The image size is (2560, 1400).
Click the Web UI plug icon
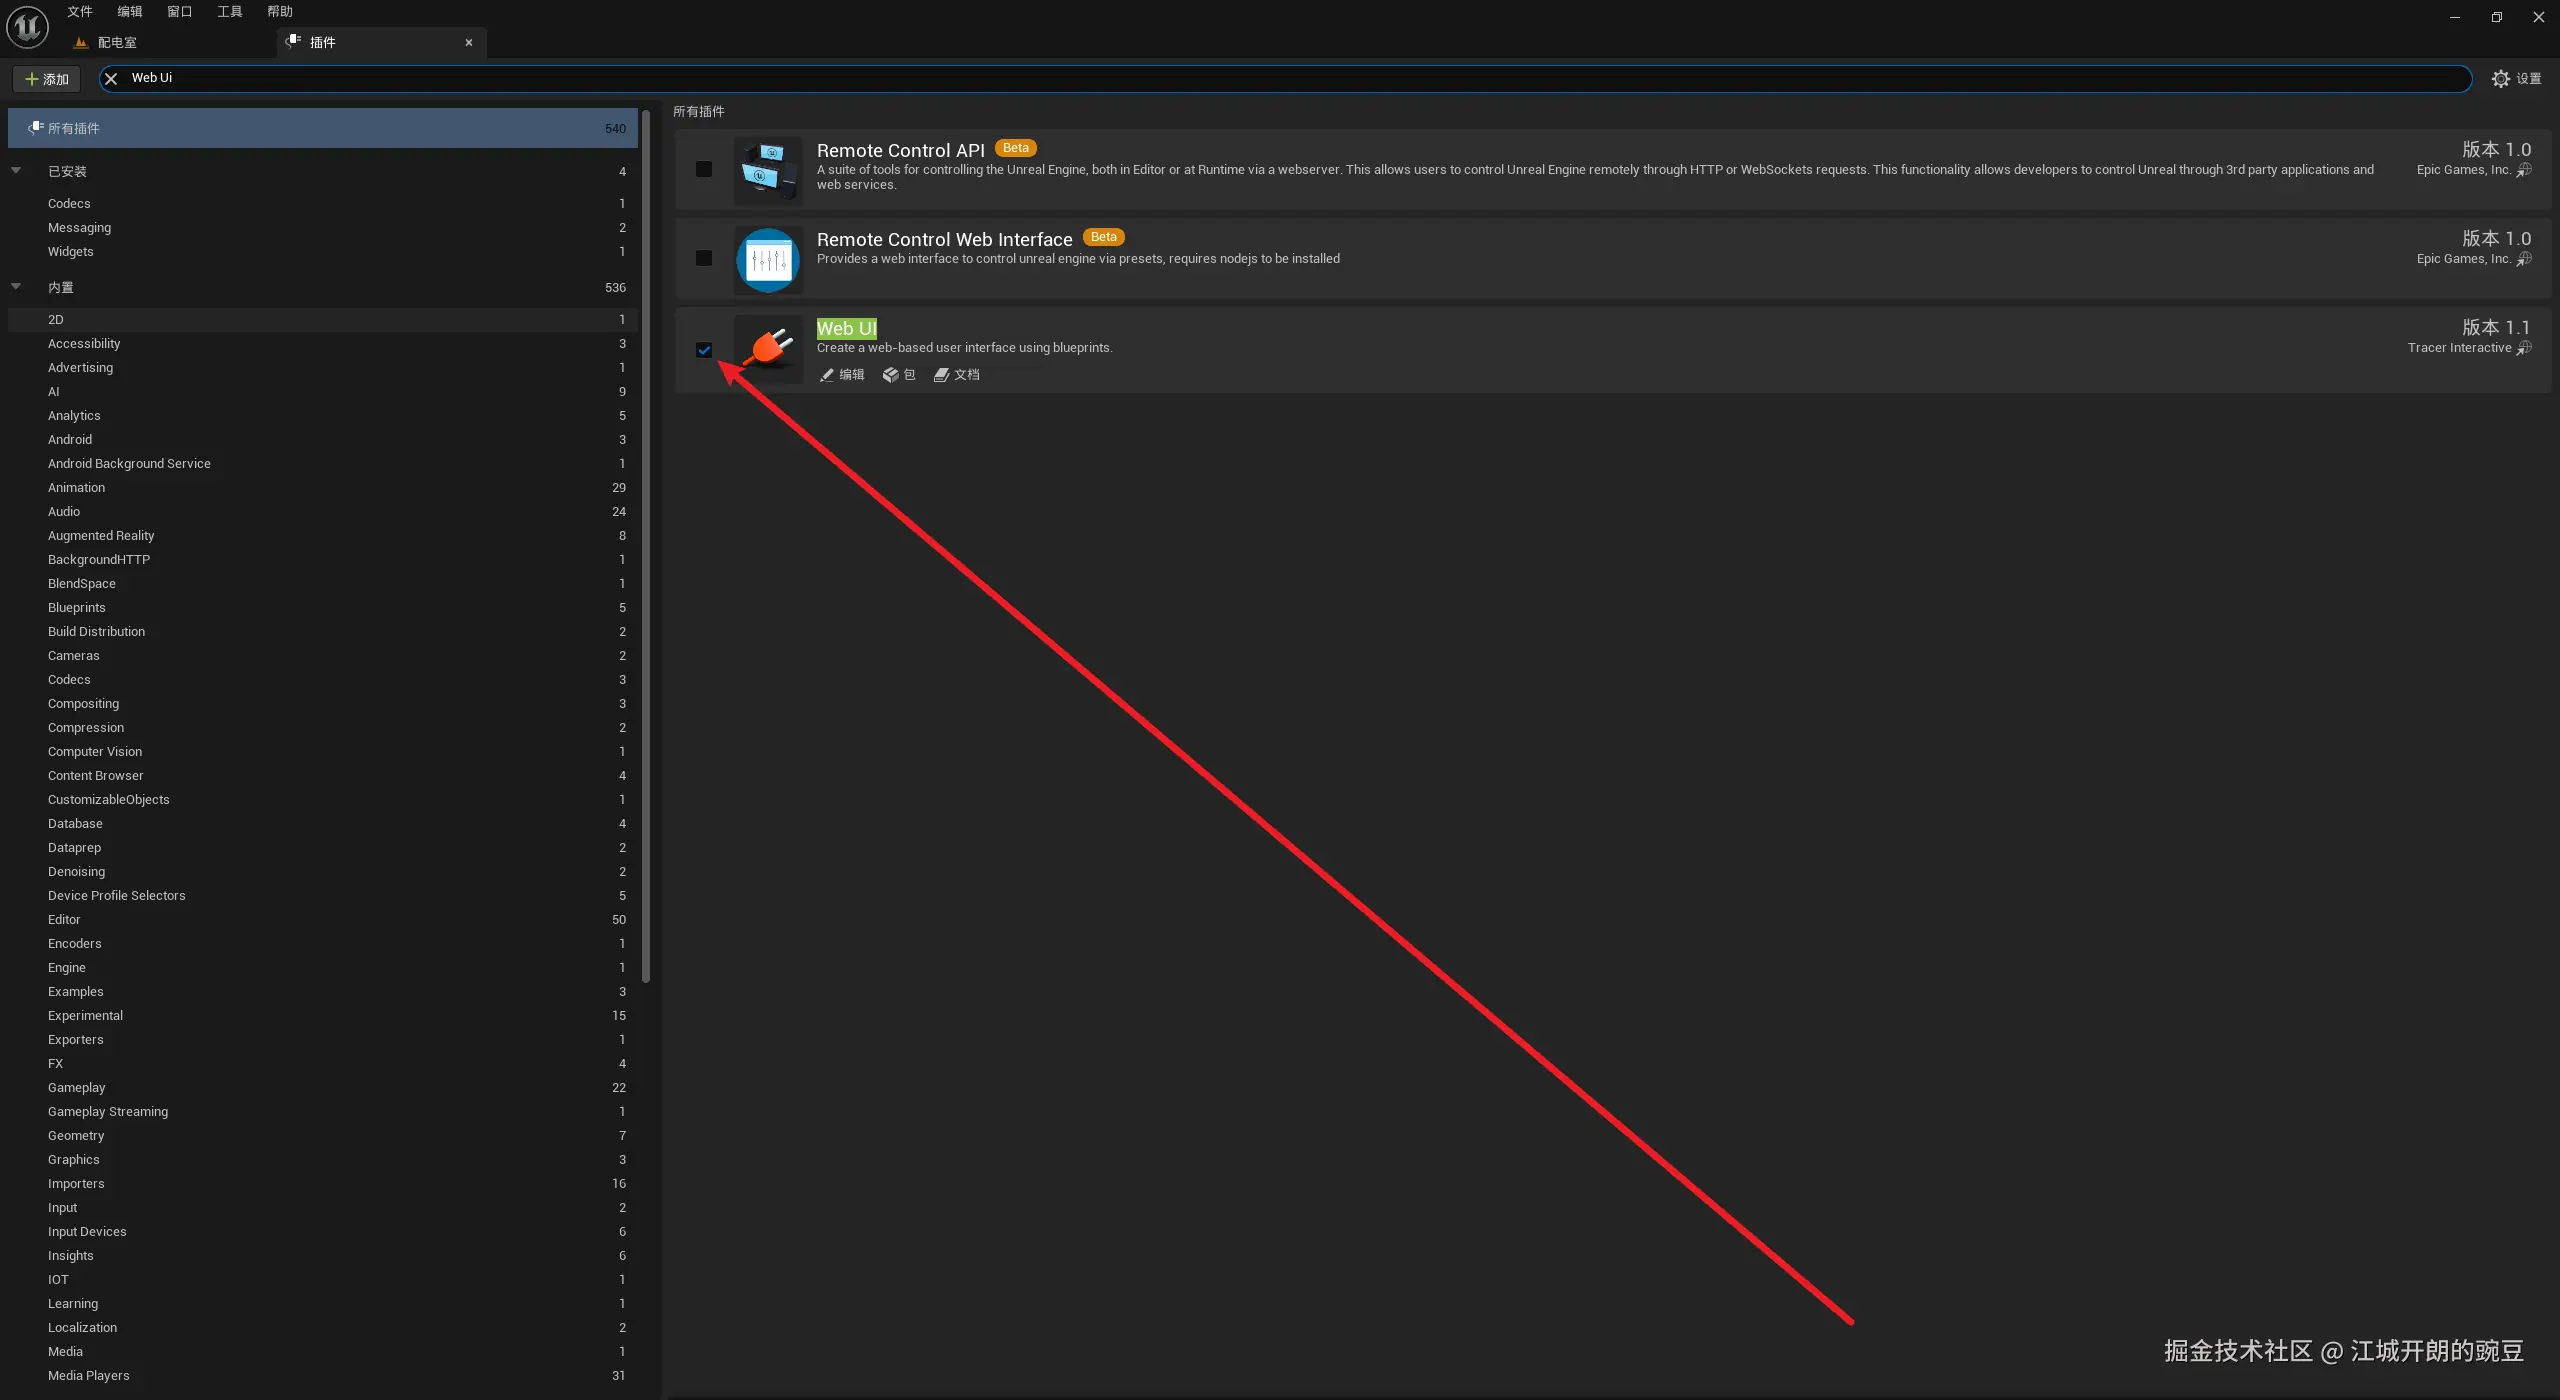(768, 348)
